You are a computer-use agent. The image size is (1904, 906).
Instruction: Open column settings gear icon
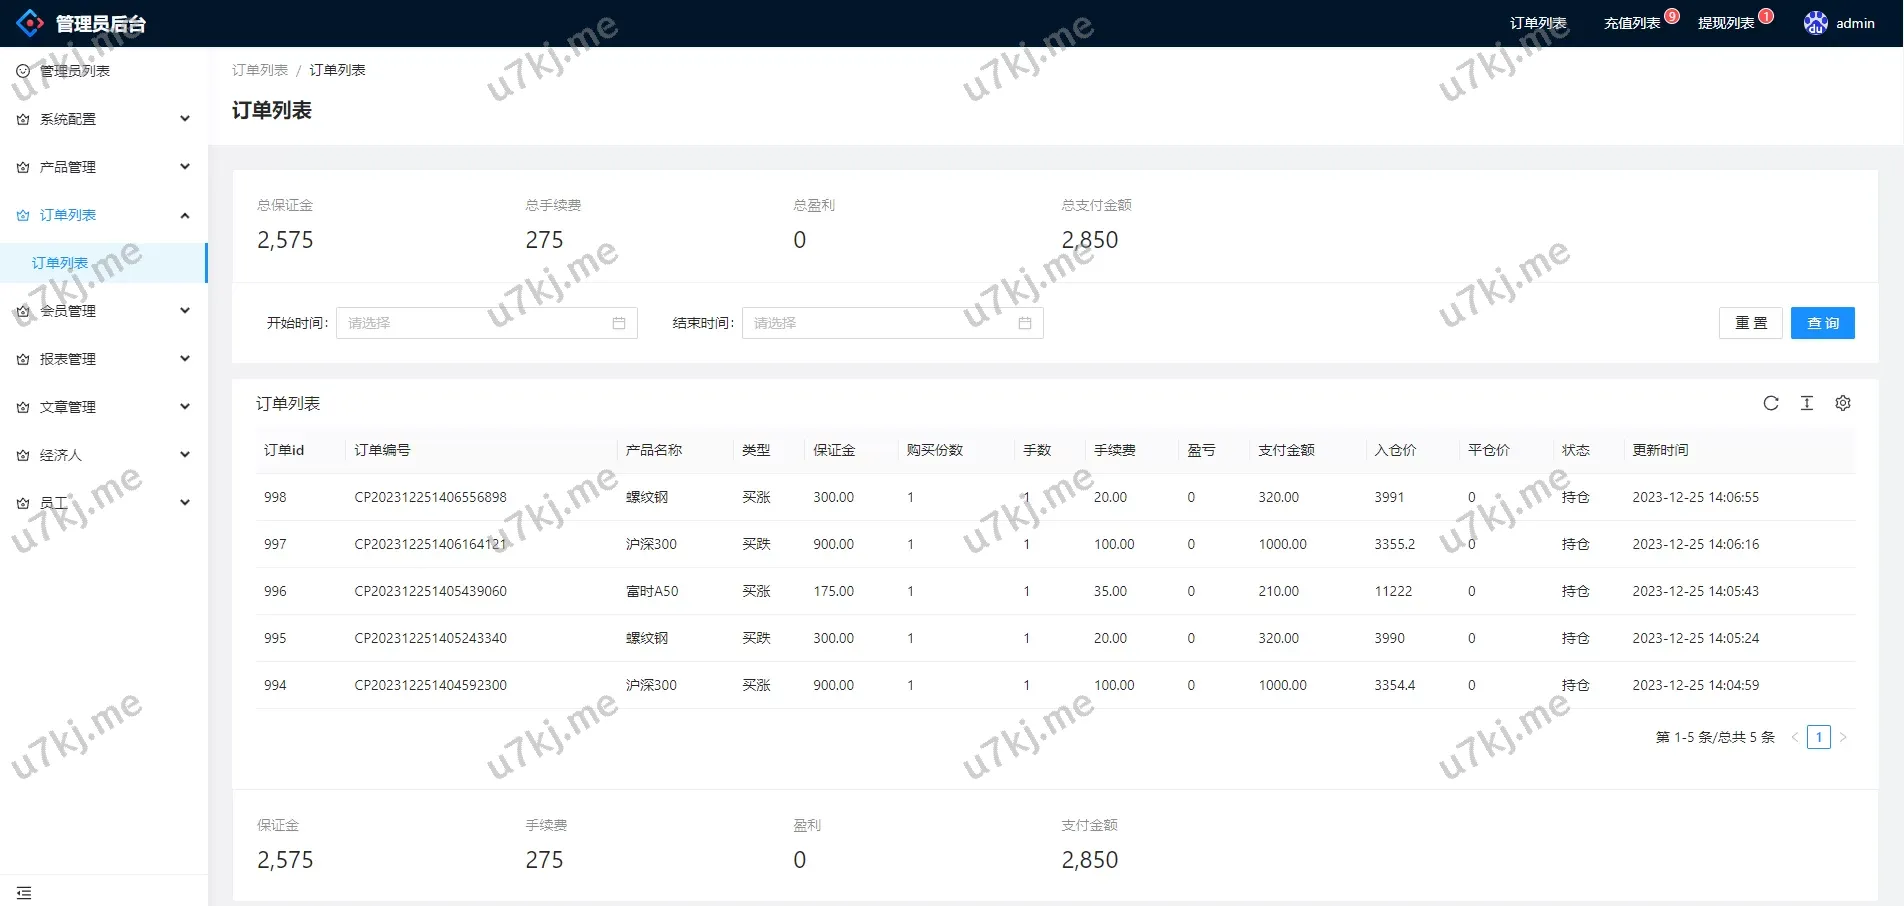coord(1842,403)
